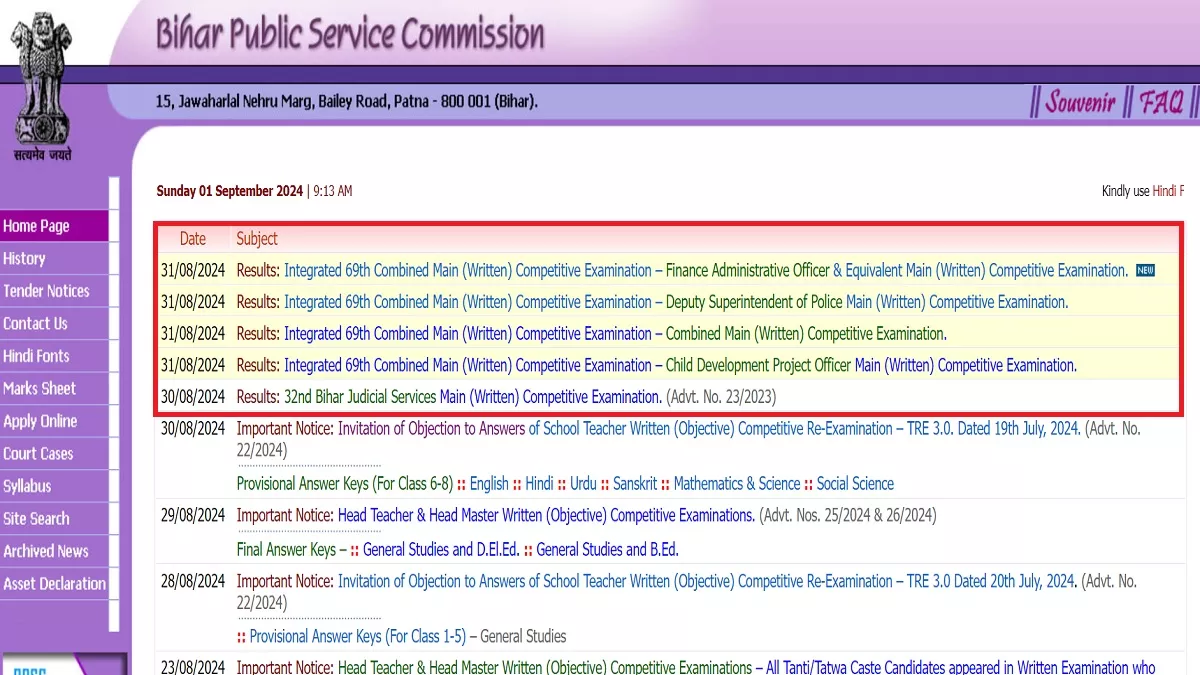The width and height of the screenshot is (1200, 675).
Task: Click the '(Advt. No. 23/2023)' text
Action: click(721, 397)
